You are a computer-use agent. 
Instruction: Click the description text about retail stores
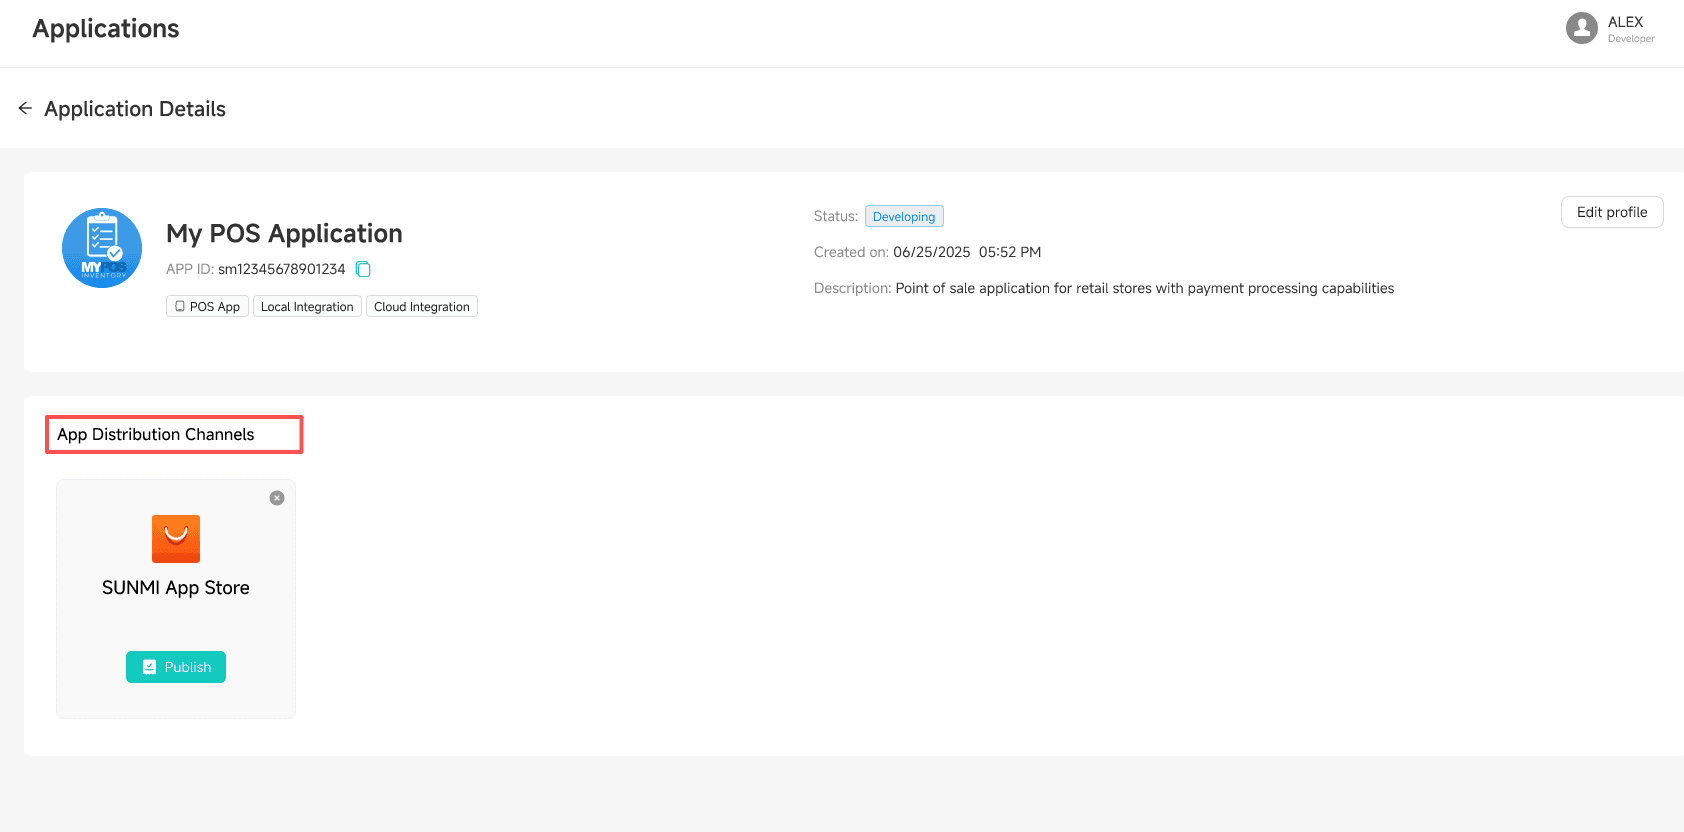point(1145,288)
